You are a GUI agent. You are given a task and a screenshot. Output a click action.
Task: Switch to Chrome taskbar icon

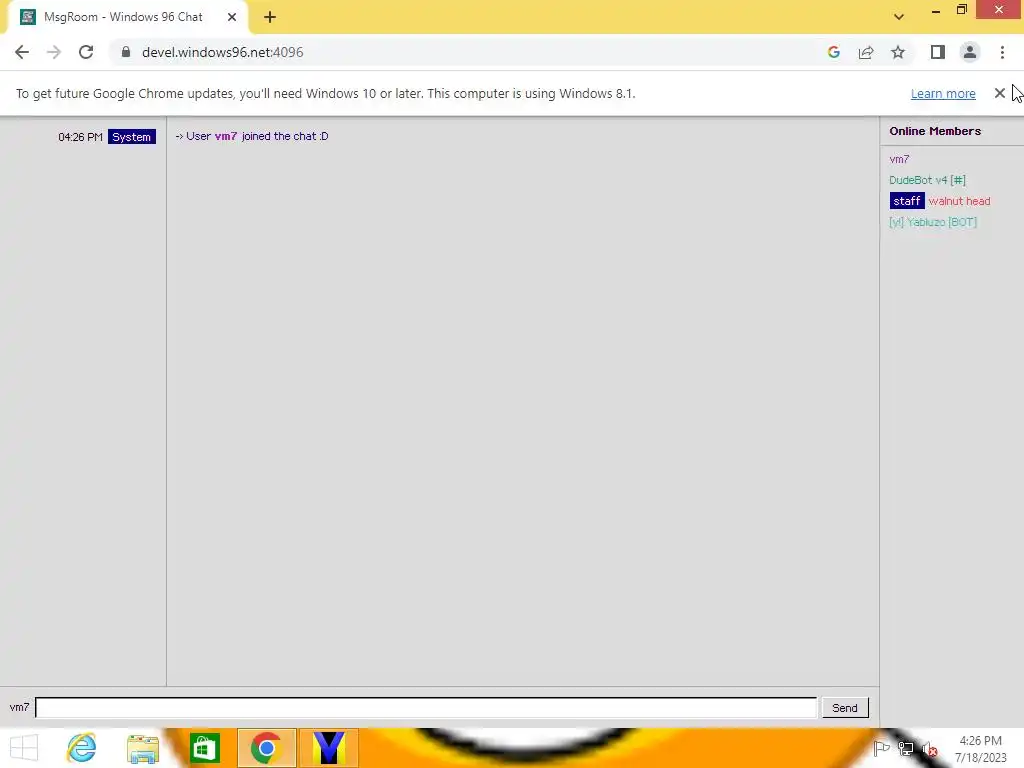coord(266,748)
